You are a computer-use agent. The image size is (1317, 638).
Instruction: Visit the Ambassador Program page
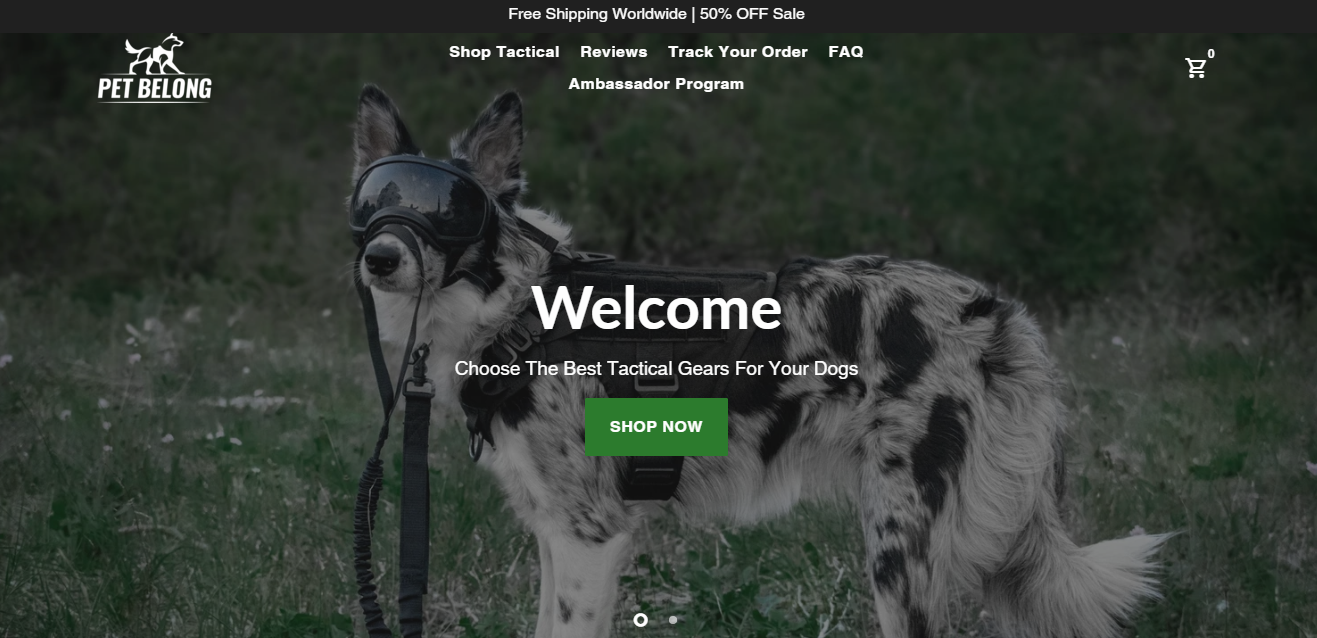[x=656, y=84]
